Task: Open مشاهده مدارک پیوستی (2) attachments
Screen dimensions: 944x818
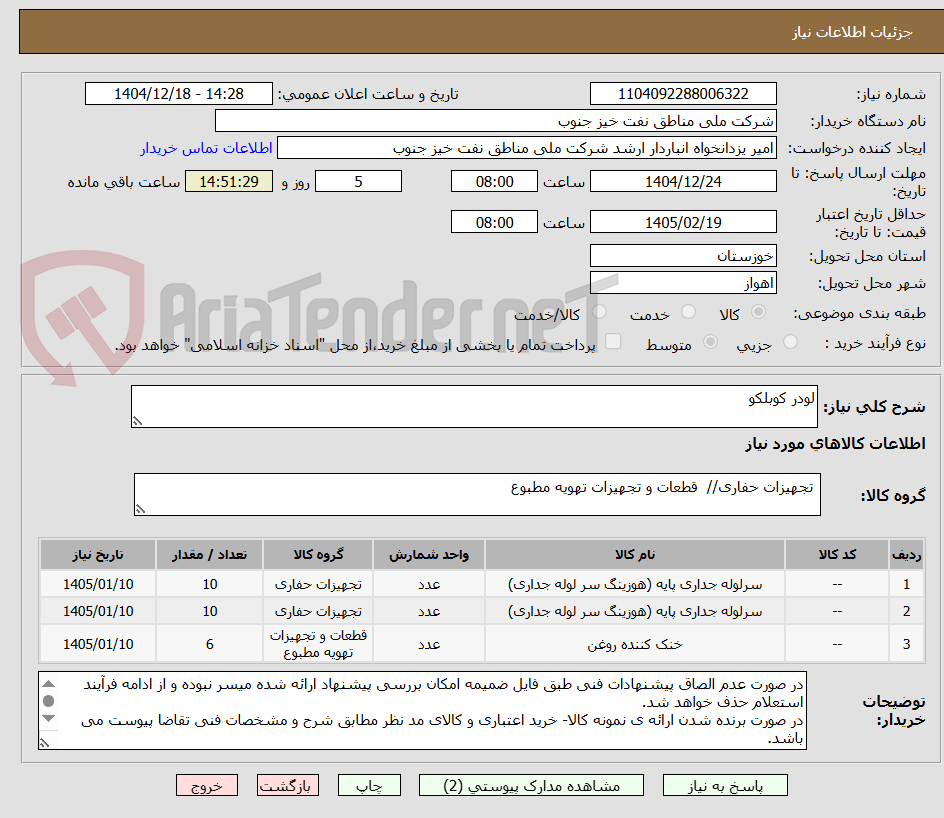Action: [531, 785]
